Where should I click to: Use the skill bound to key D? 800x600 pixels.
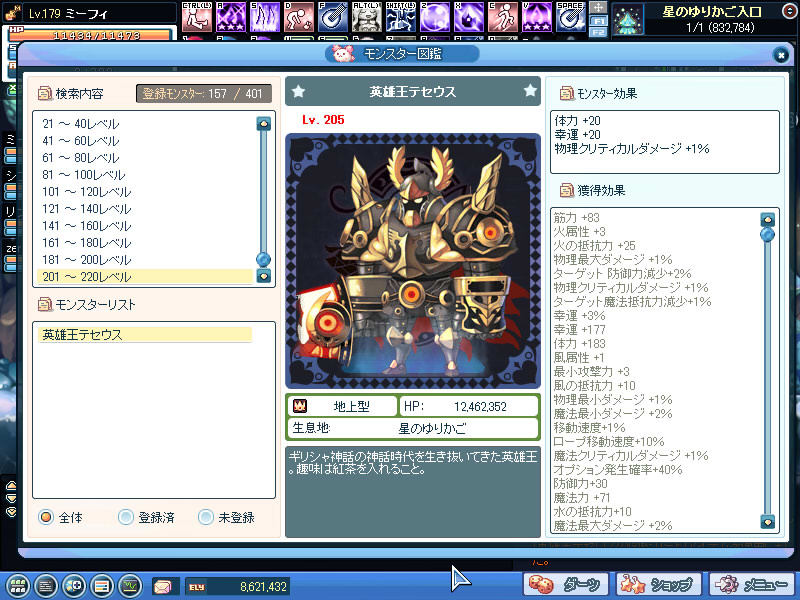(x=298, y=17)
